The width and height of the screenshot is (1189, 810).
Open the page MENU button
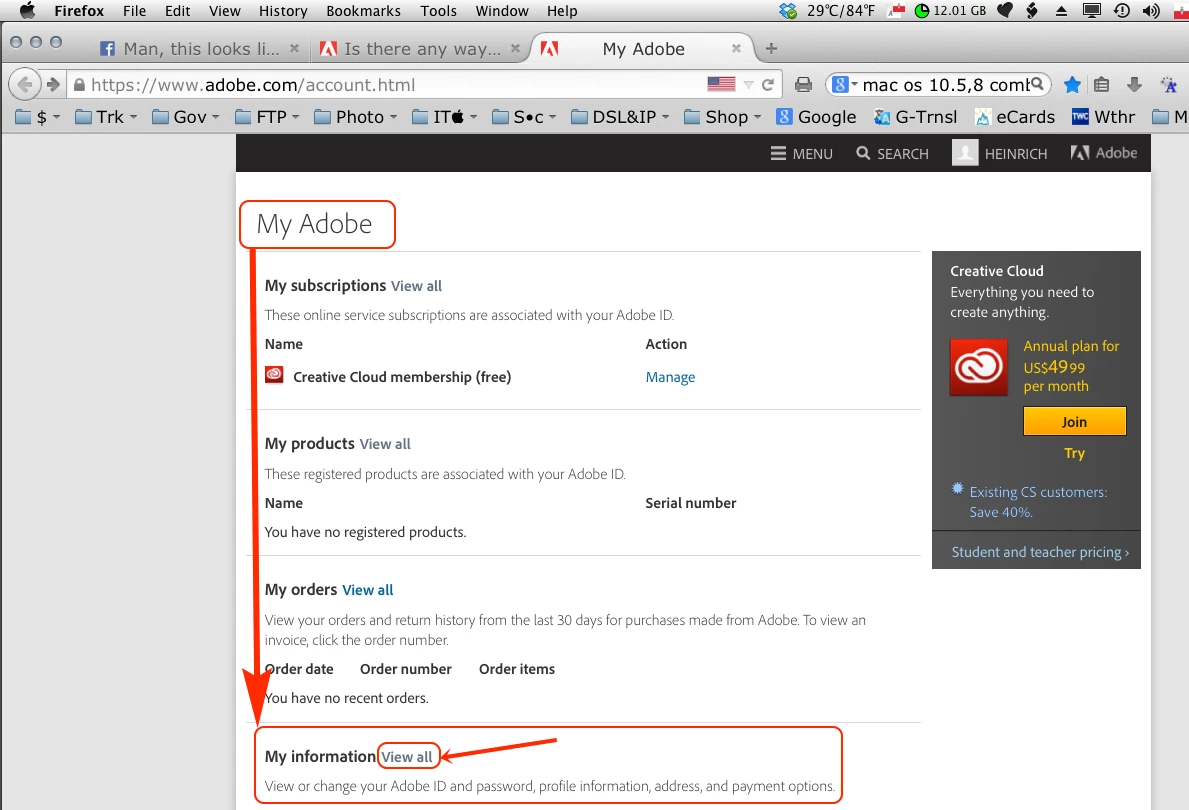(801, 153)
